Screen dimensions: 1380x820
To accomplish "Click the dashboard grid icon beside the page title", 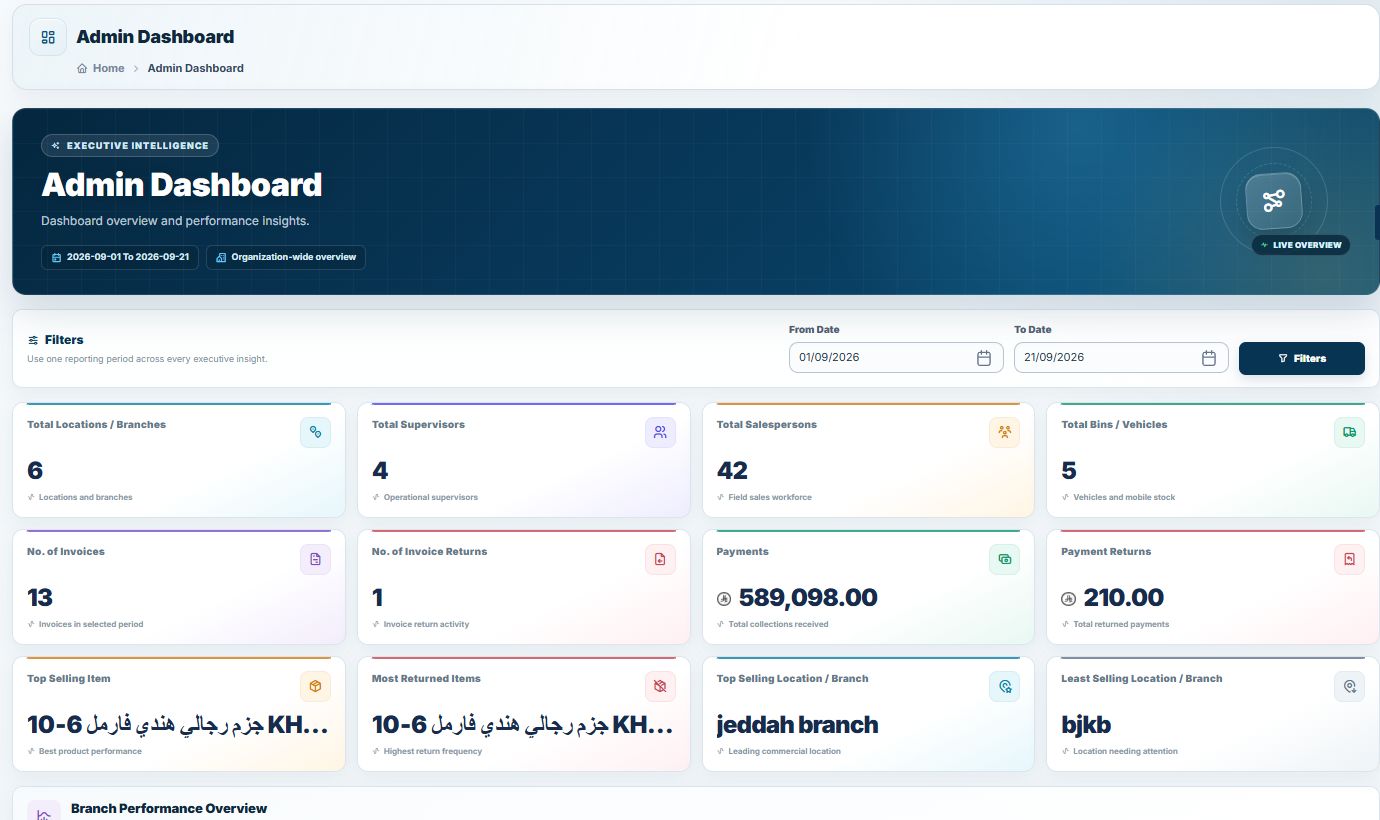I will point(48,37).
